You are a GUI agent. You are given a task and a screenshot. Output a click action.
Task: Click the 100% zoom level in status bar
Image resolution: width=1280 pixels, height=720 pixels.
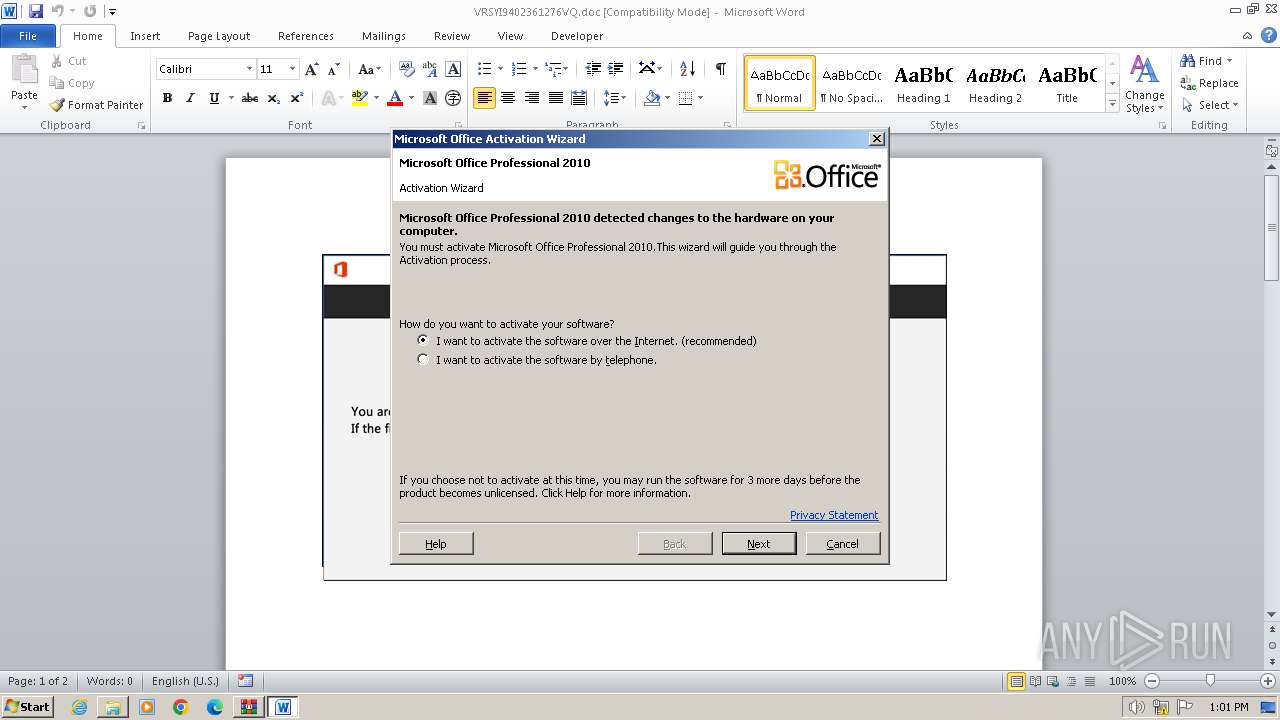[x=1122, y=681]
